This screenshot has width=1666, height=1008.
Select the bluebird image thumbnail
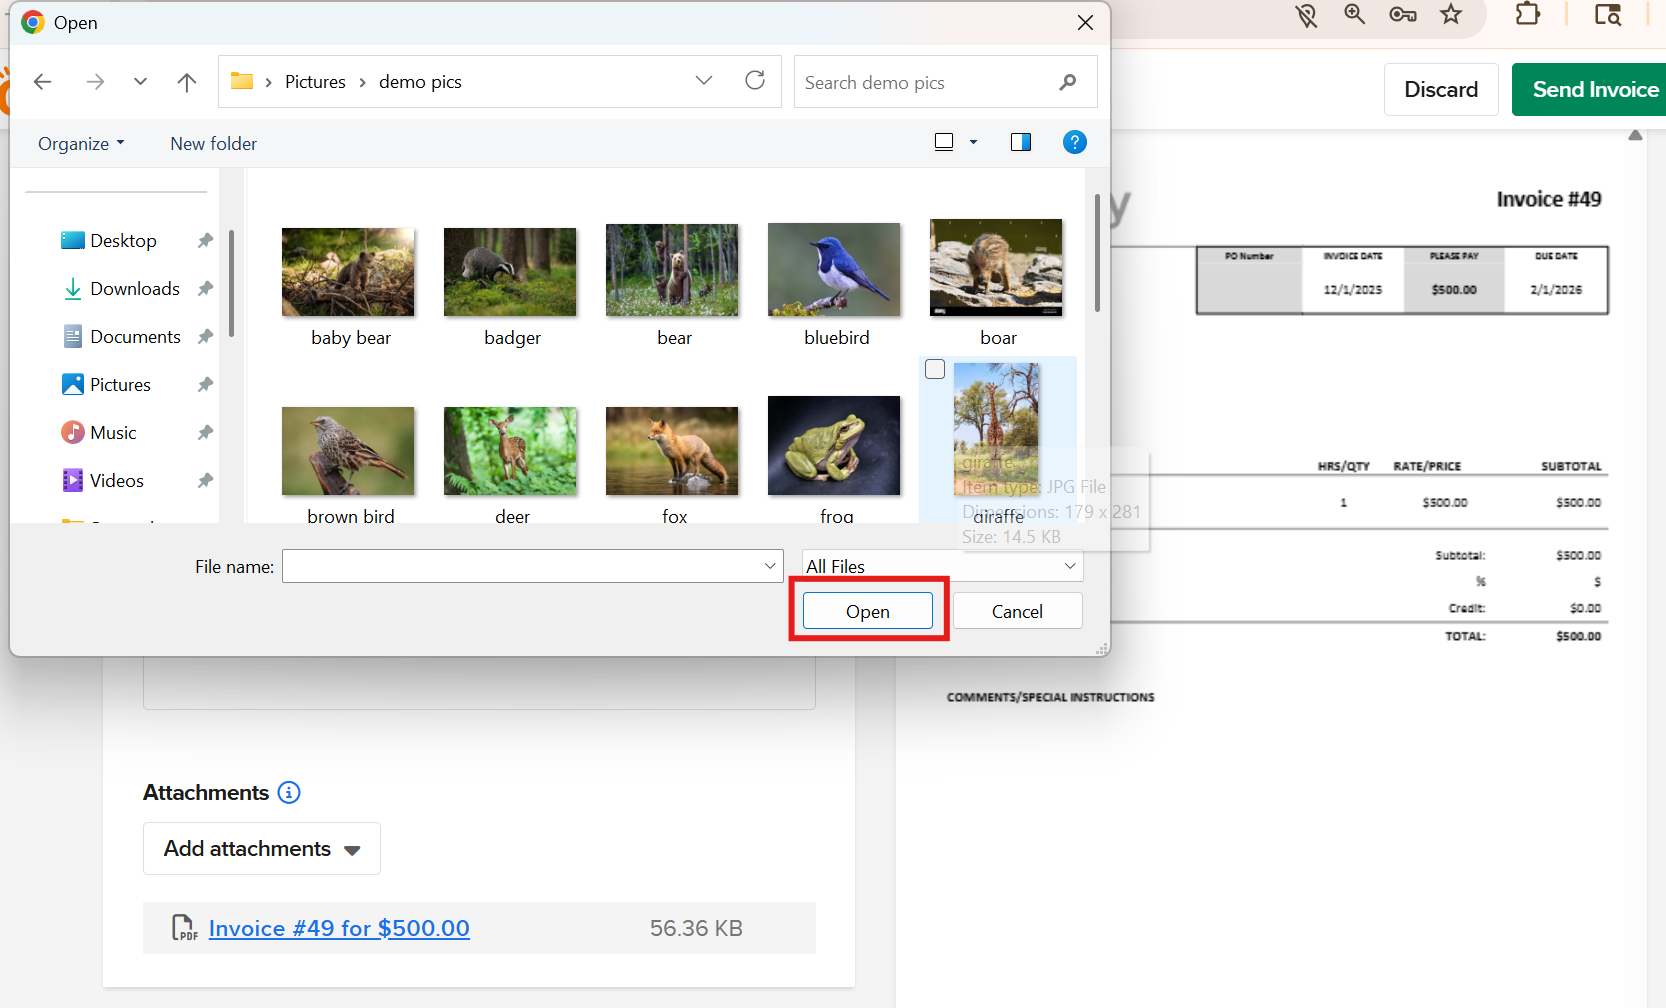tap(834, 270)
